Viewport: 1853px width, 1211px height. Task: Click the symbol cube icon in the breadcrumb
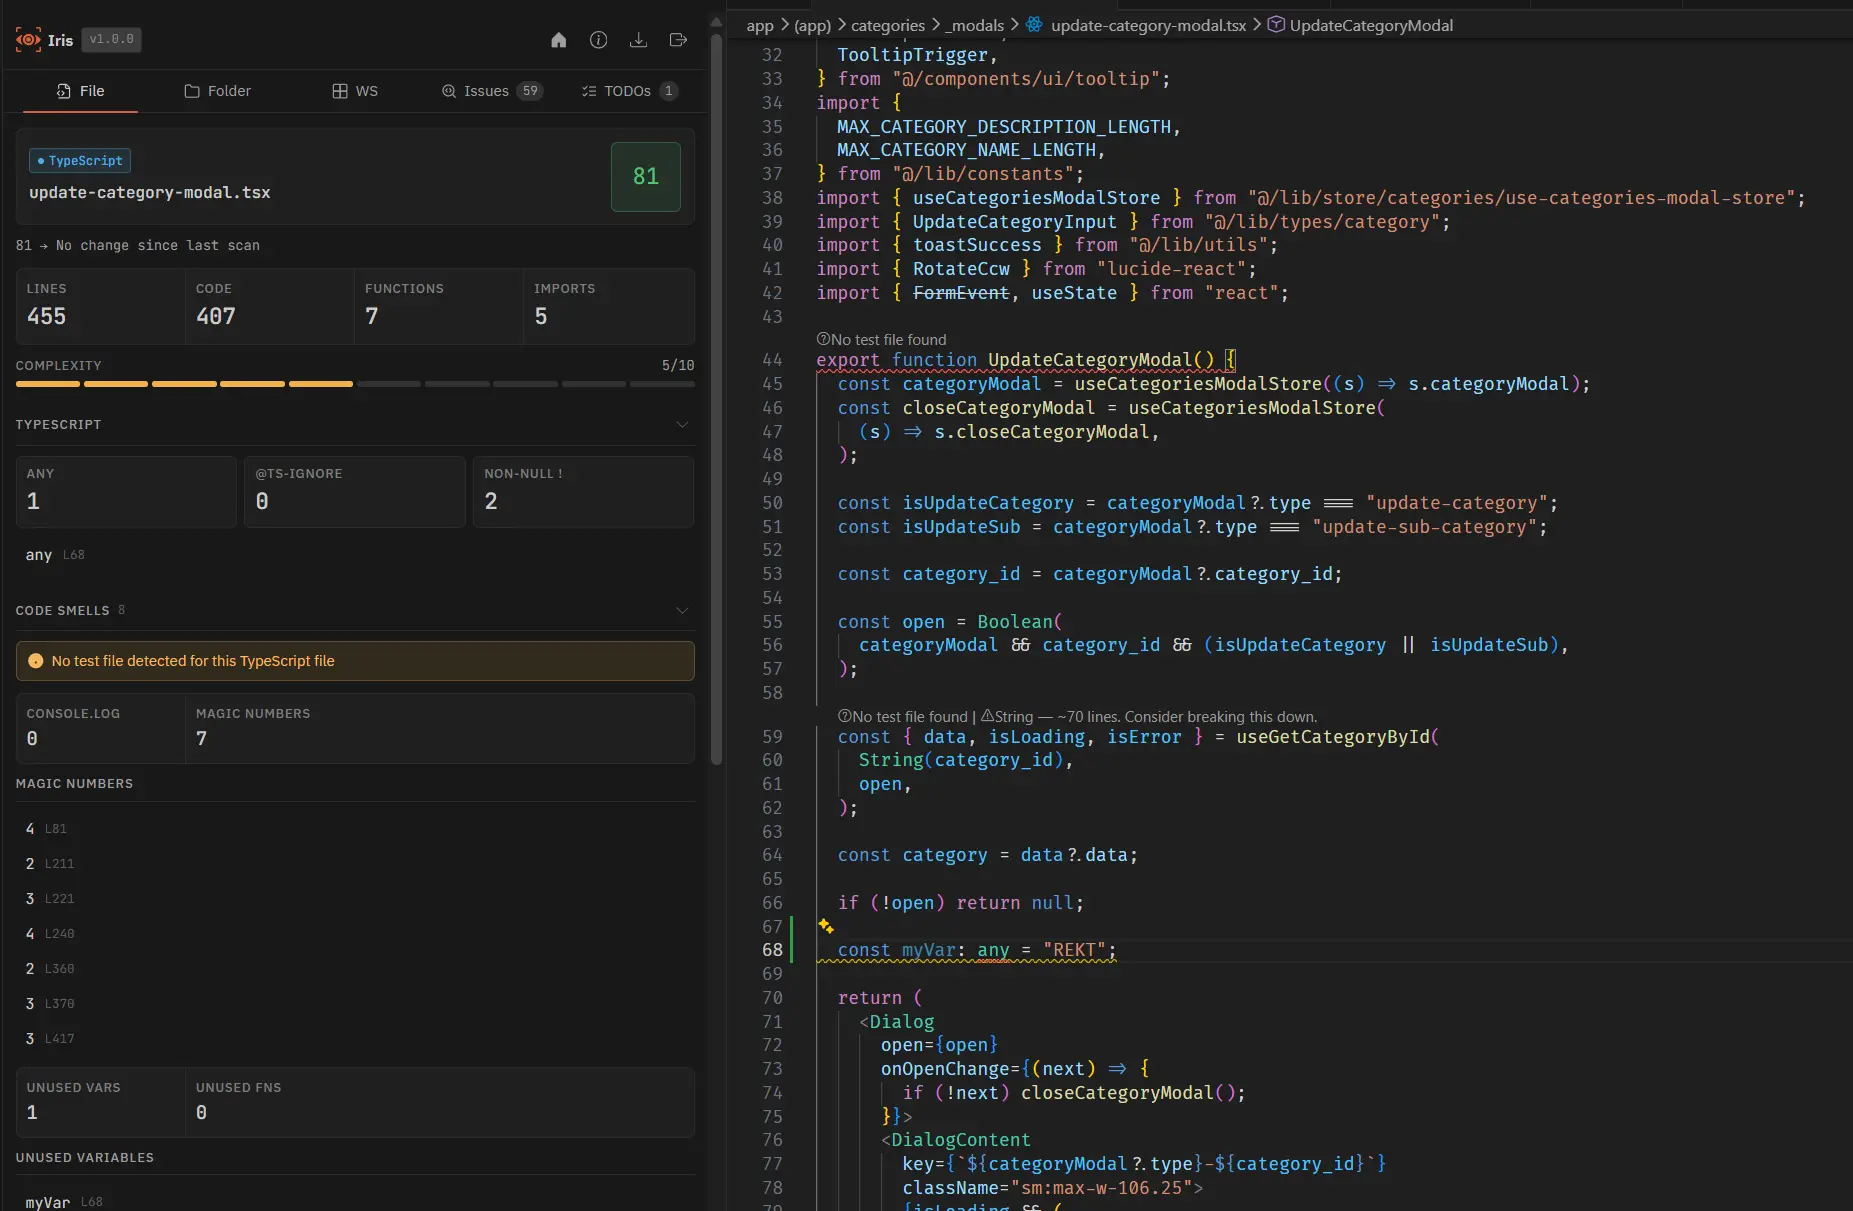pos(1276,25)
